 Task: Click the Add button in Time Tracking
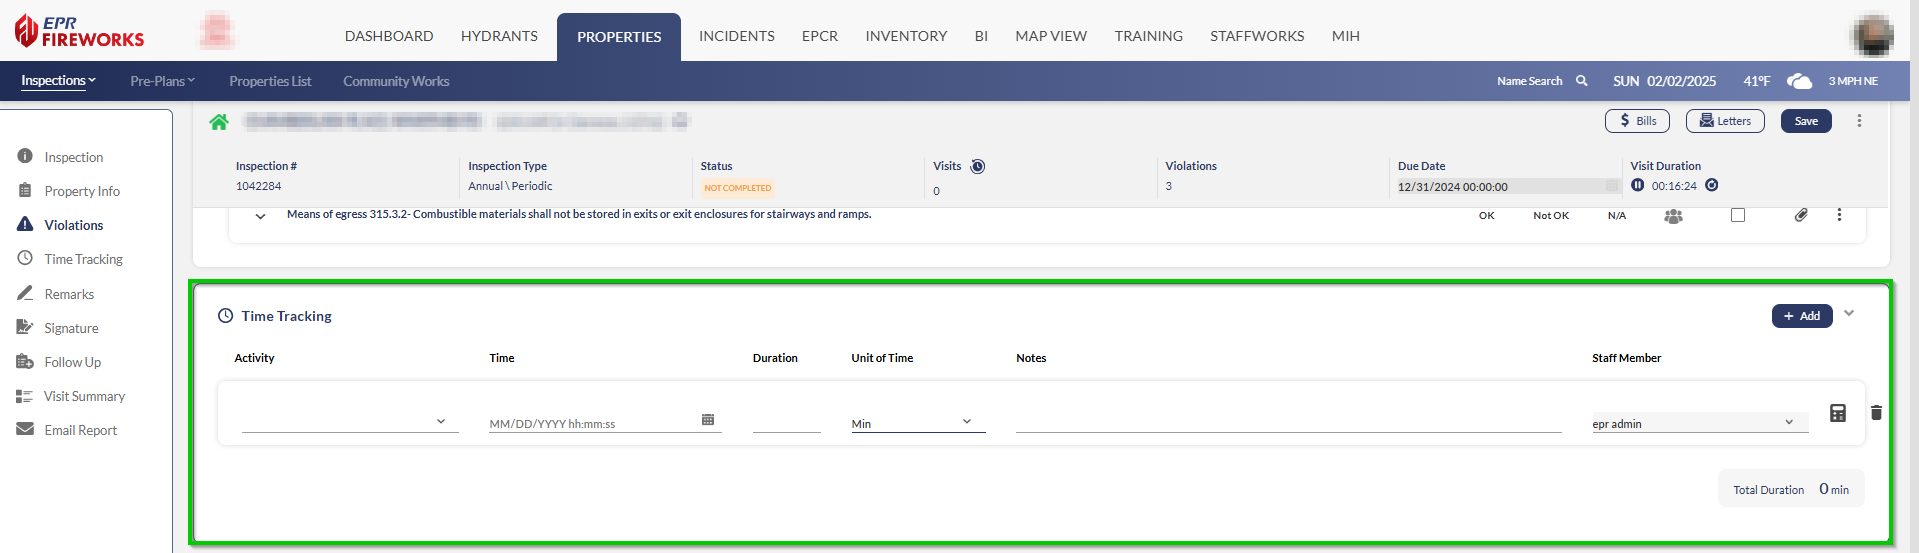tap(1801, 316)
